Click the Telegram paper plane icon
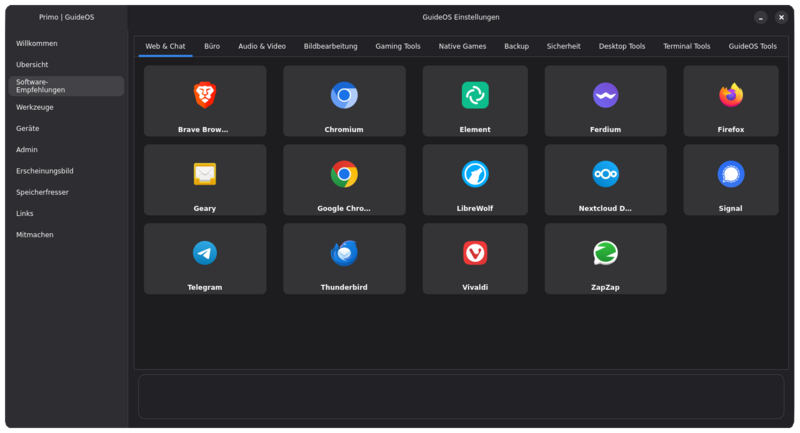This screenshot has height=433, width=800. coord(205,253)
